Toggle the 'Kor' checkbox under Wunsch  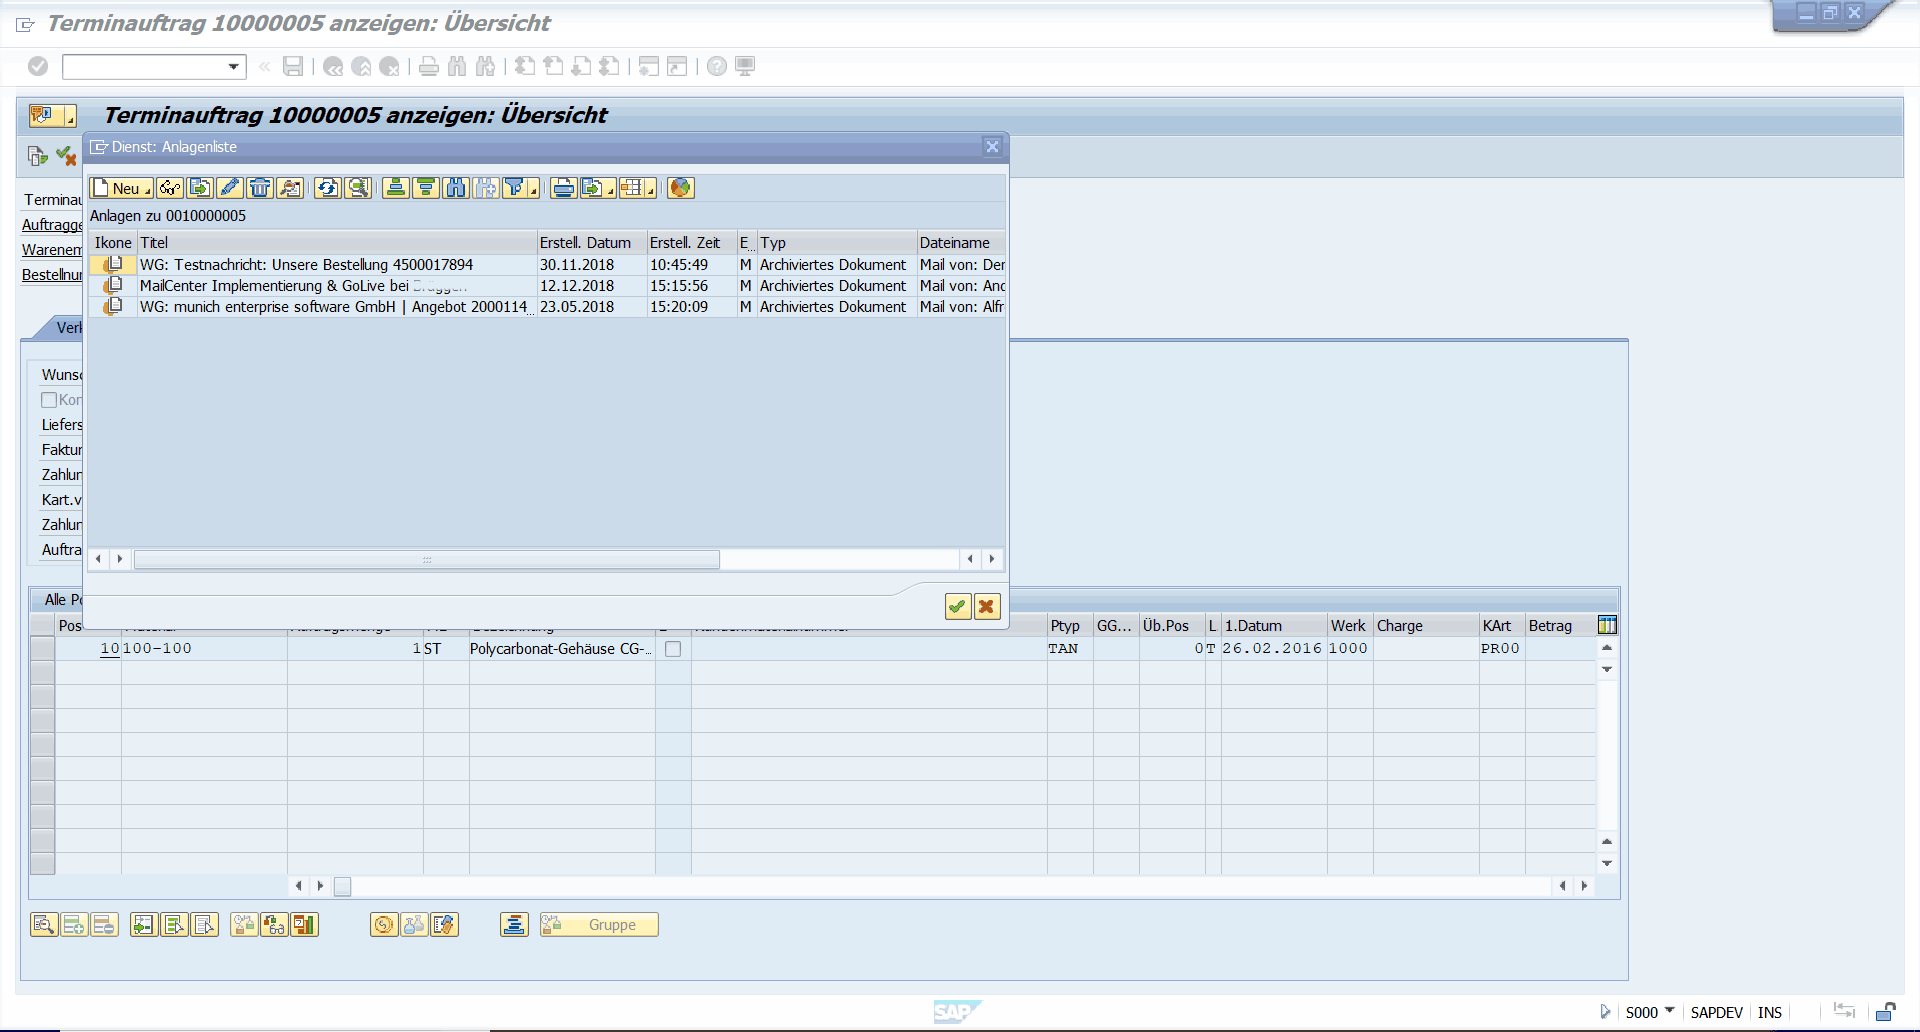pyautogui.click(x=48, y=400)
